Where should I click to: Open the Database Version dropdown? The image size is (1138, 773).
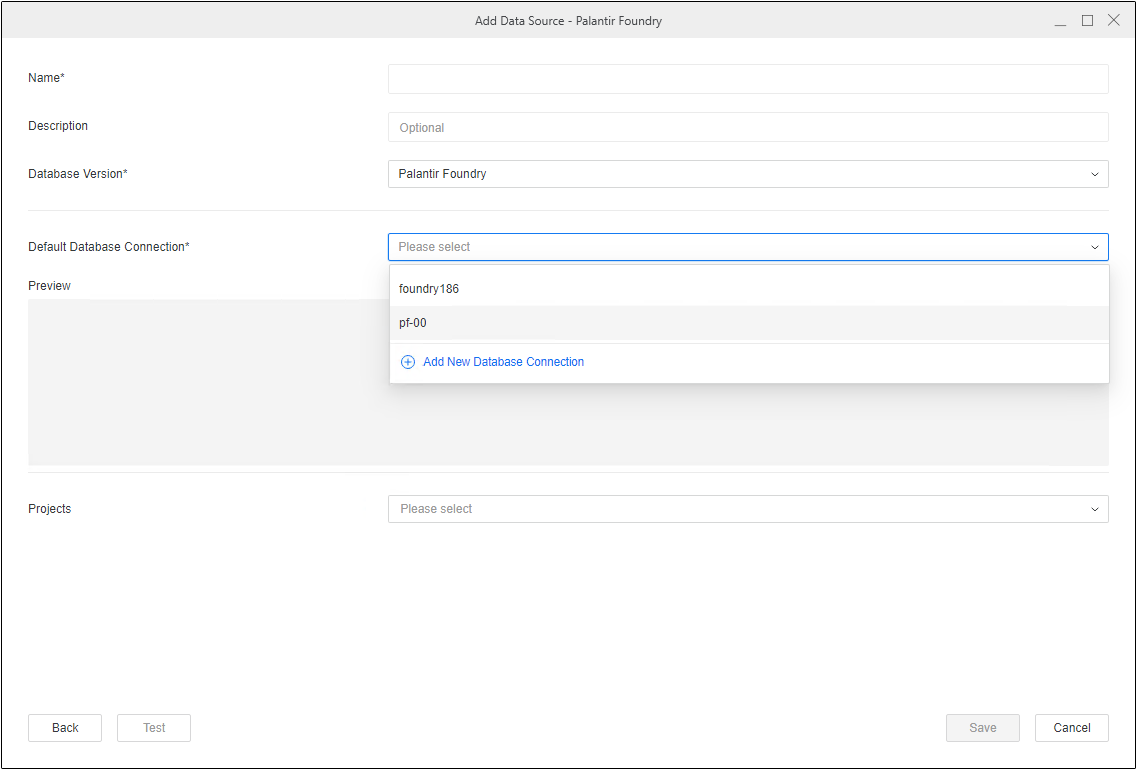pyautogui.click(x=748, y=174)
